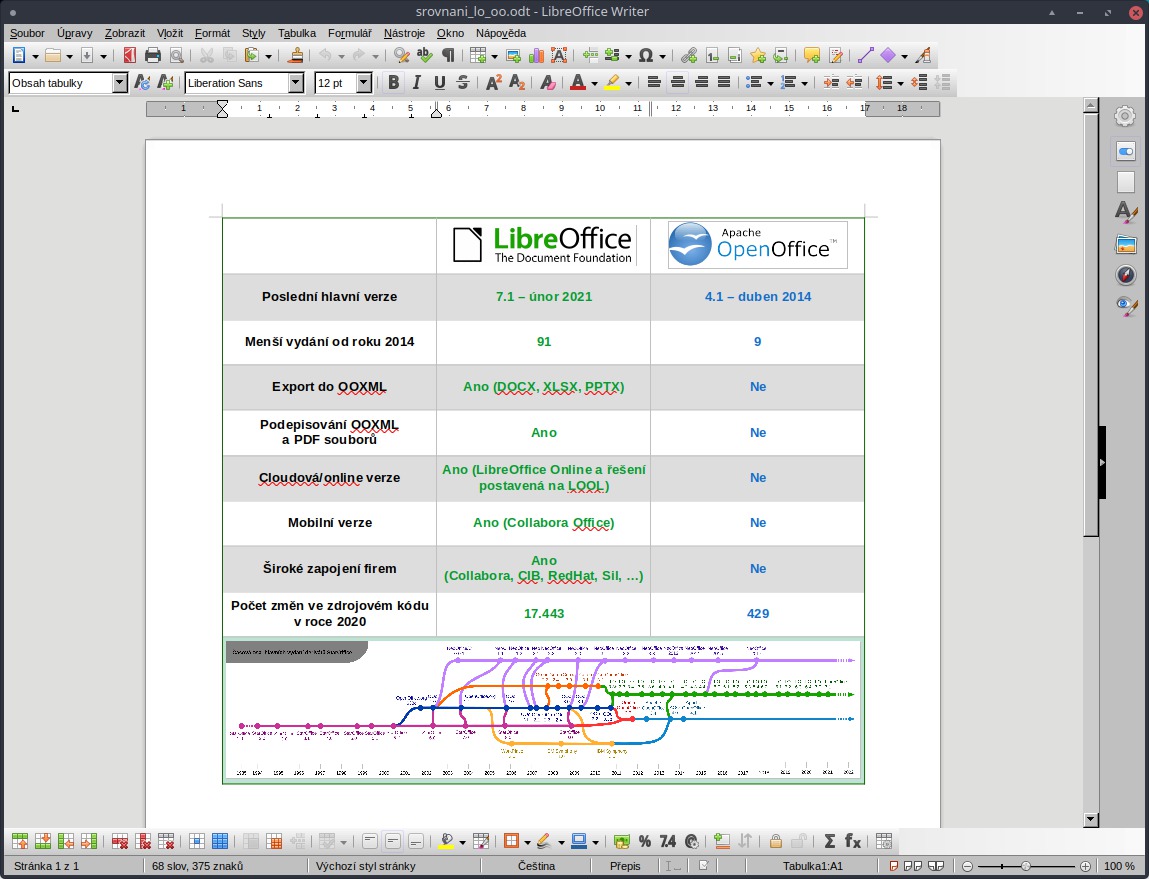The image size is (1149, 879).
Task: Open sidebar Properties panel icon
Action: point(1126,152)
